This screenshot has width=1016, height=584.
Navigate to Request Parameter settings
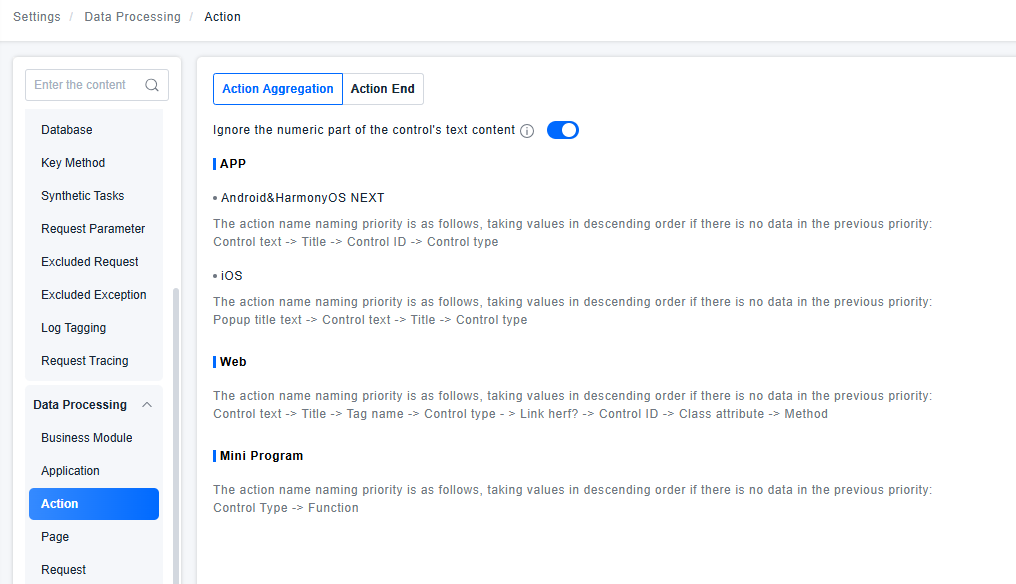[x=93, y=229]
